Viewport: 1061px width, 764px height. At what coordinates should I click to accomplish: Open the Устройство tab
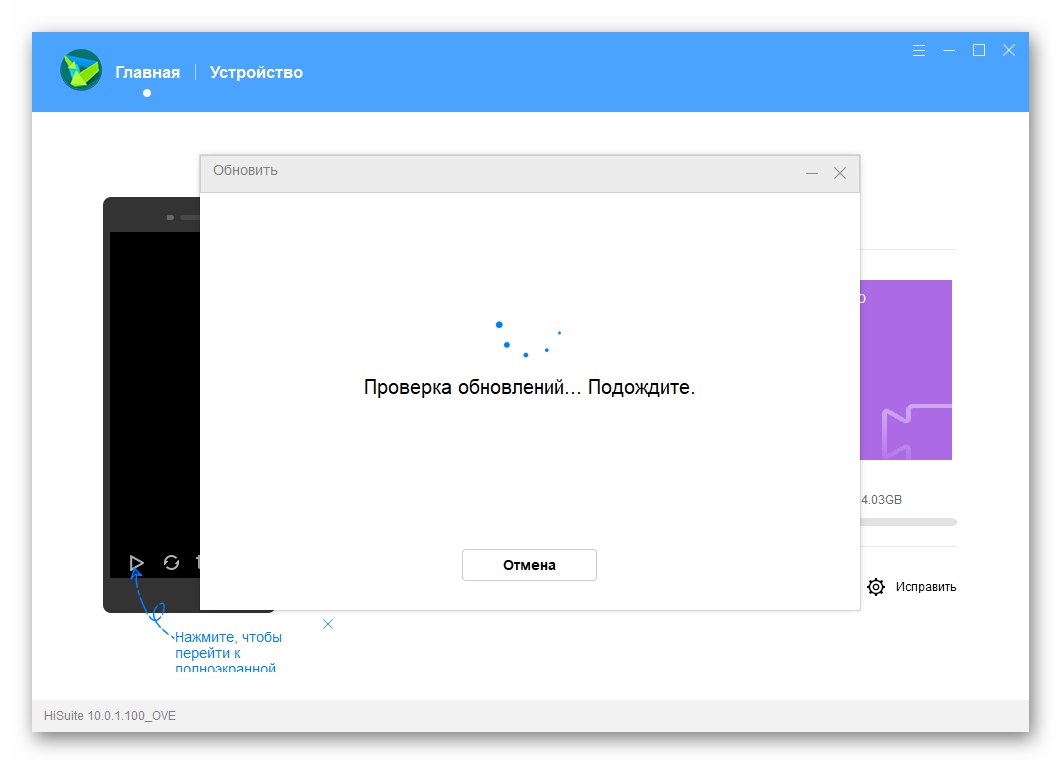256,72
